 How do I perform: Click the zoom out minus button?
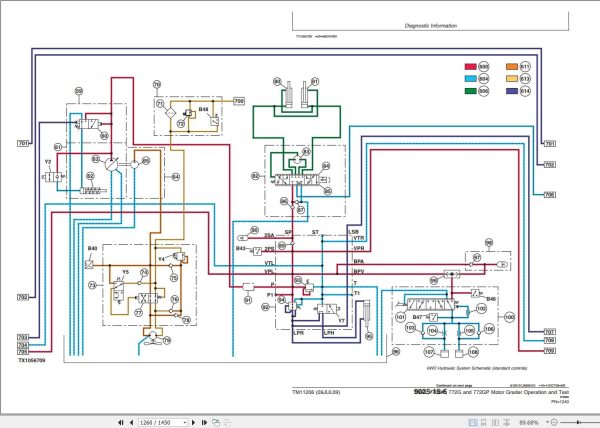tap(554, 422)
